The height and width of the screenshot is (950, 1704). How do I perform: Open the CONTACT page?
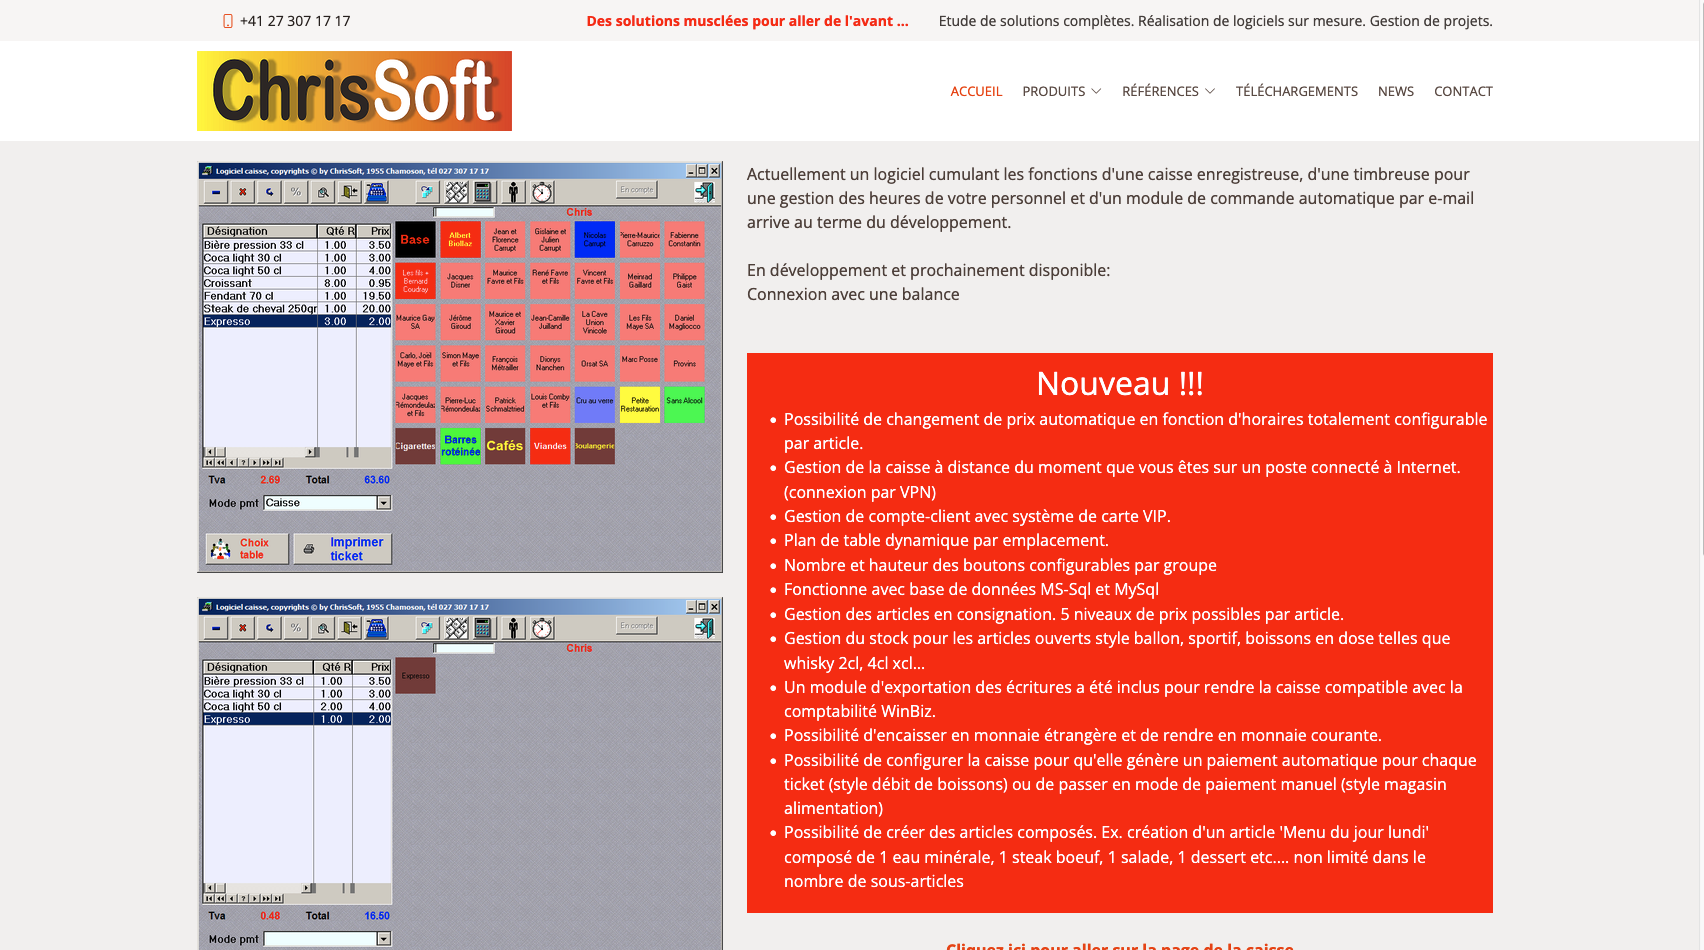(x=1463, y=91)
